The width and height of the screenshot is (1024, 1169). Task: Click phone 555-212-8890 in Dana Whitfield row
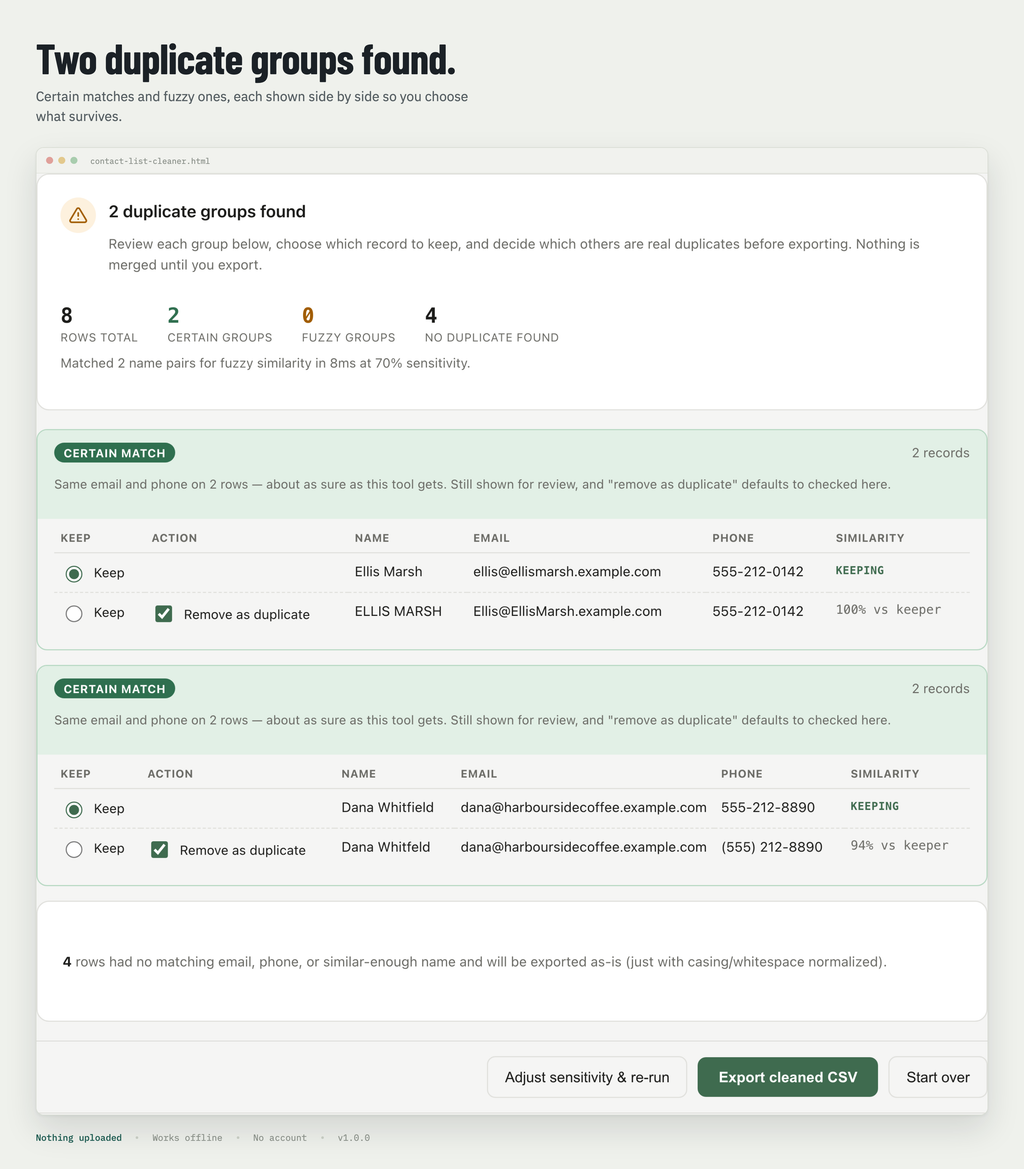click(x=768, y=807)
